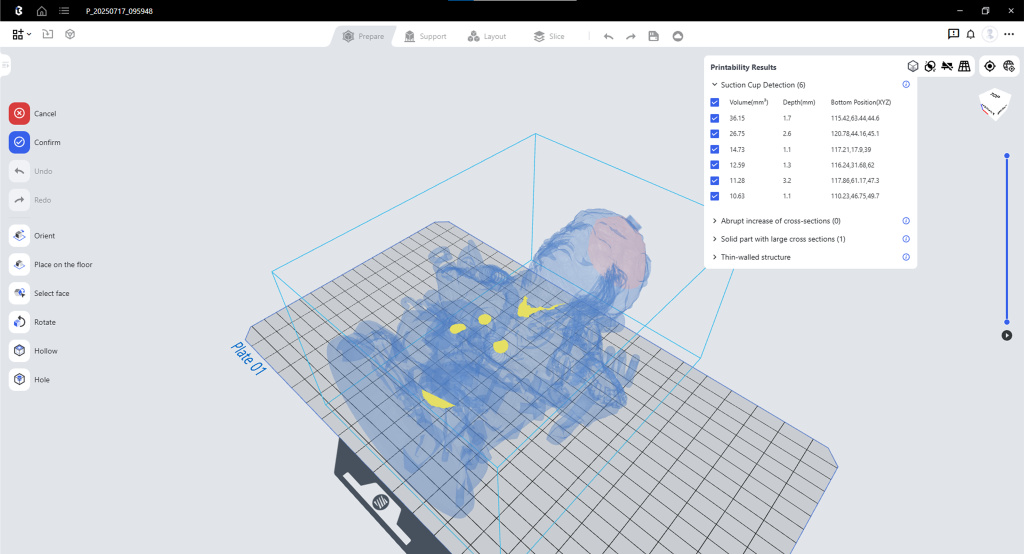The height and width of the screenshot is (554, 1024).
Task: Select the Hole tool icon
Action: pos(20,380)
